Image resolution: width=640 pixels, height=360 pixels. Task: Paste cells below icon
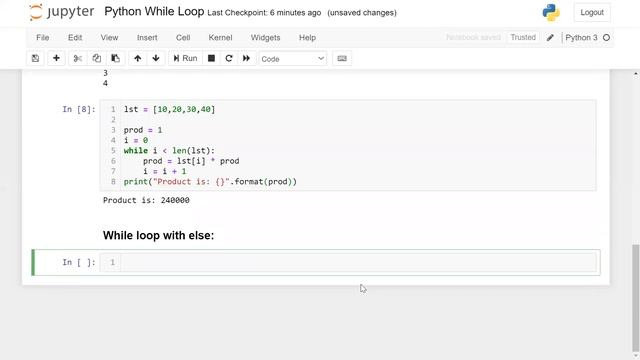116,58
